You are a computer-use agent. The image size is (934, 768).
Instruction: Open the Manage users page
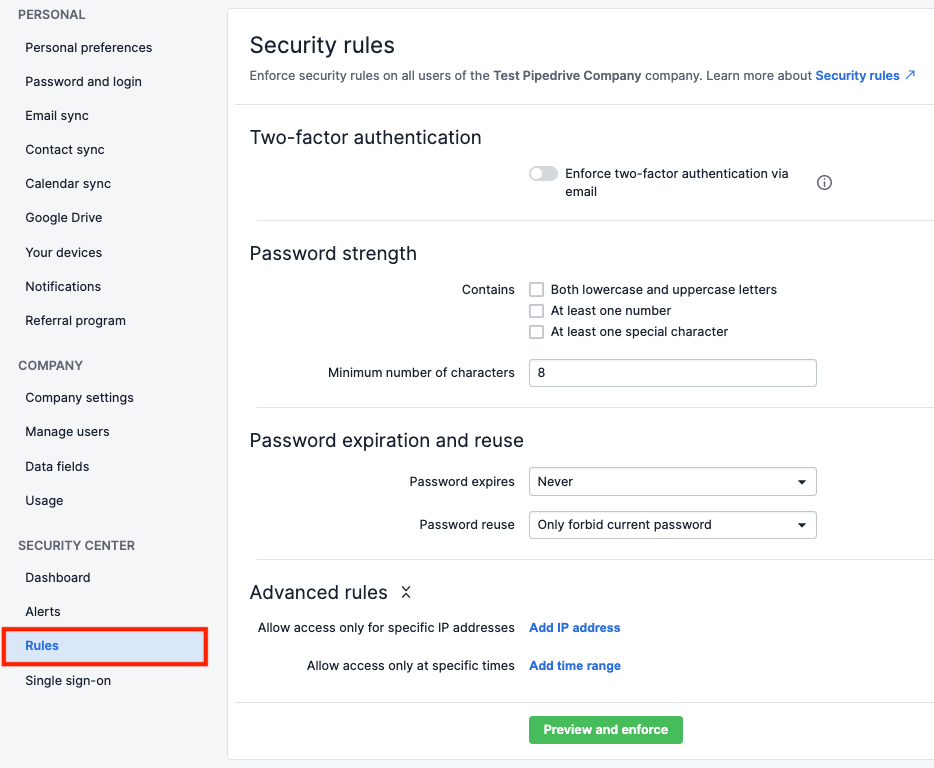pos(67,432)
